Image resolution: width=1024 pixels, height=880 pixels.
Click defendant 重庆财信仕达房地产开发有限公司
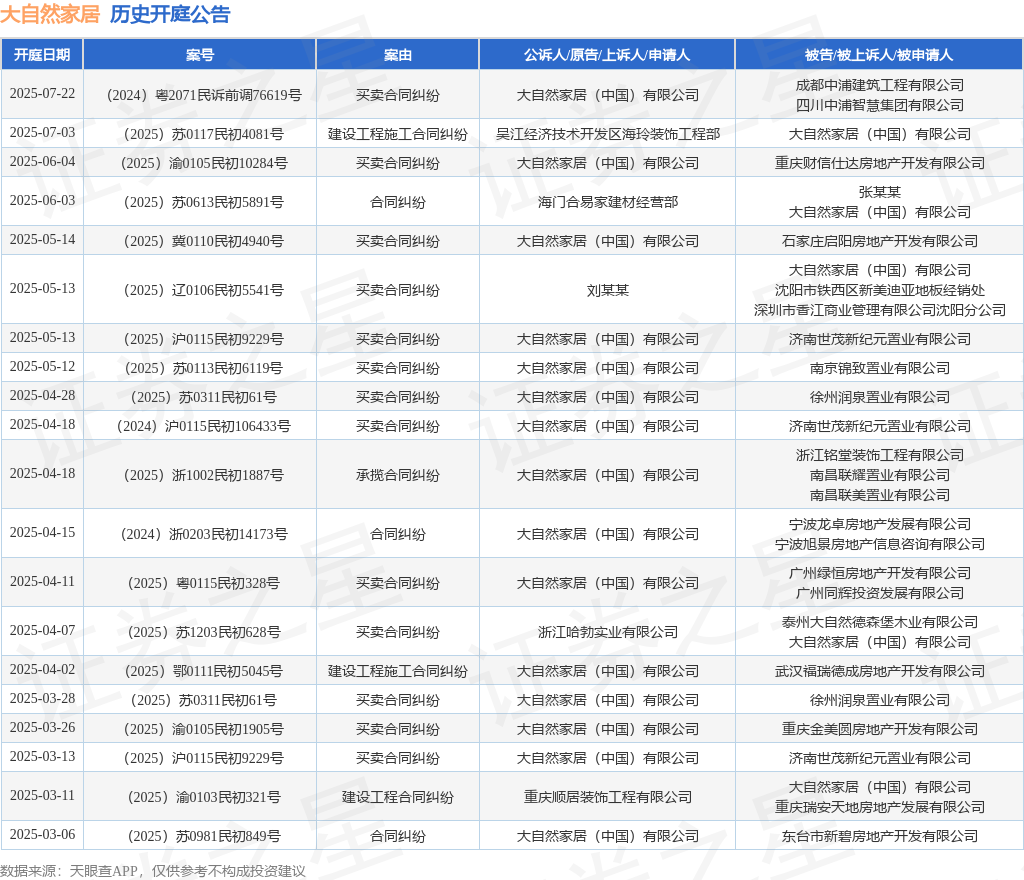[879, 163]
